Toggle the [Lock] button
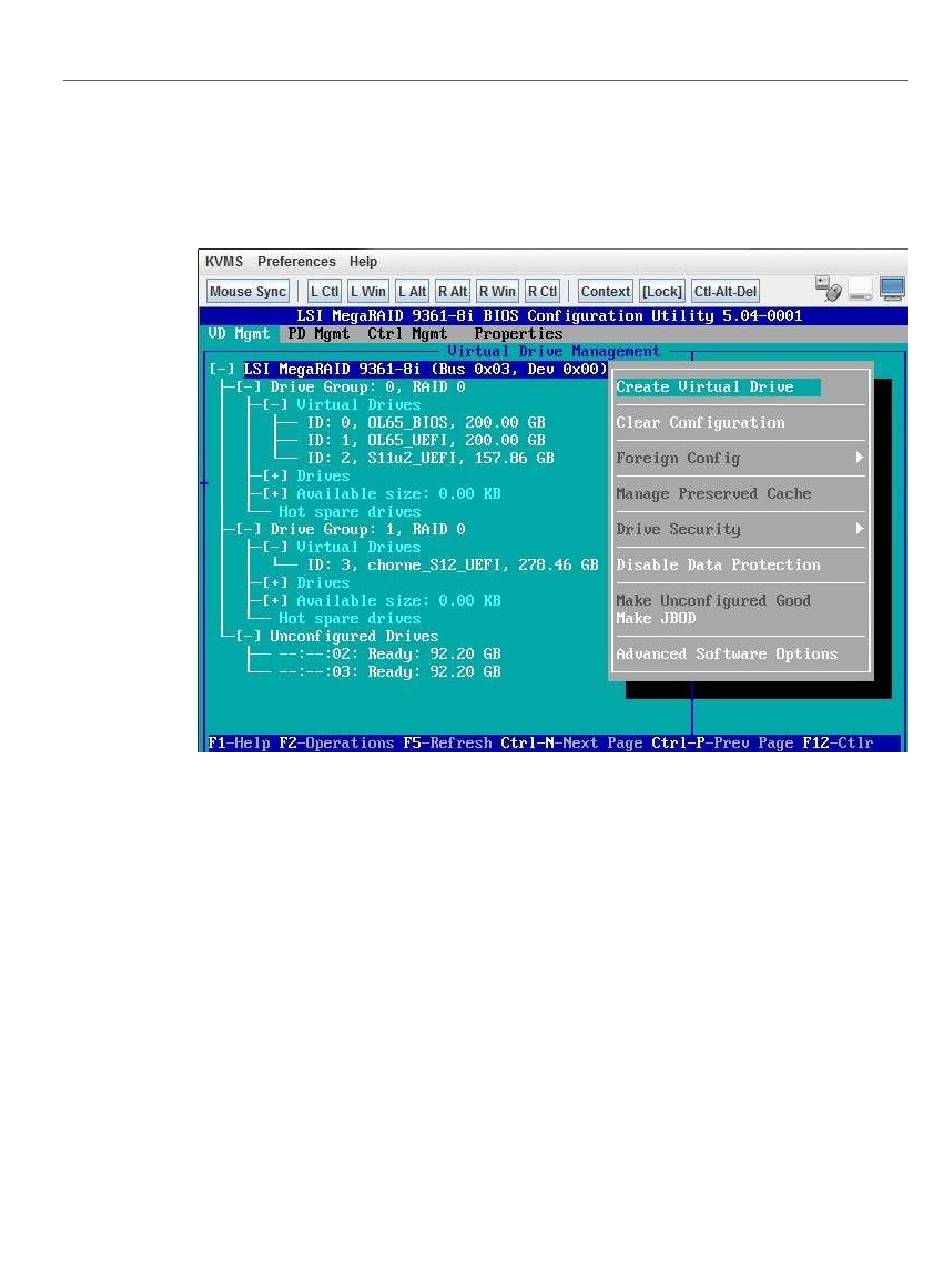 [x=662, y=291]
